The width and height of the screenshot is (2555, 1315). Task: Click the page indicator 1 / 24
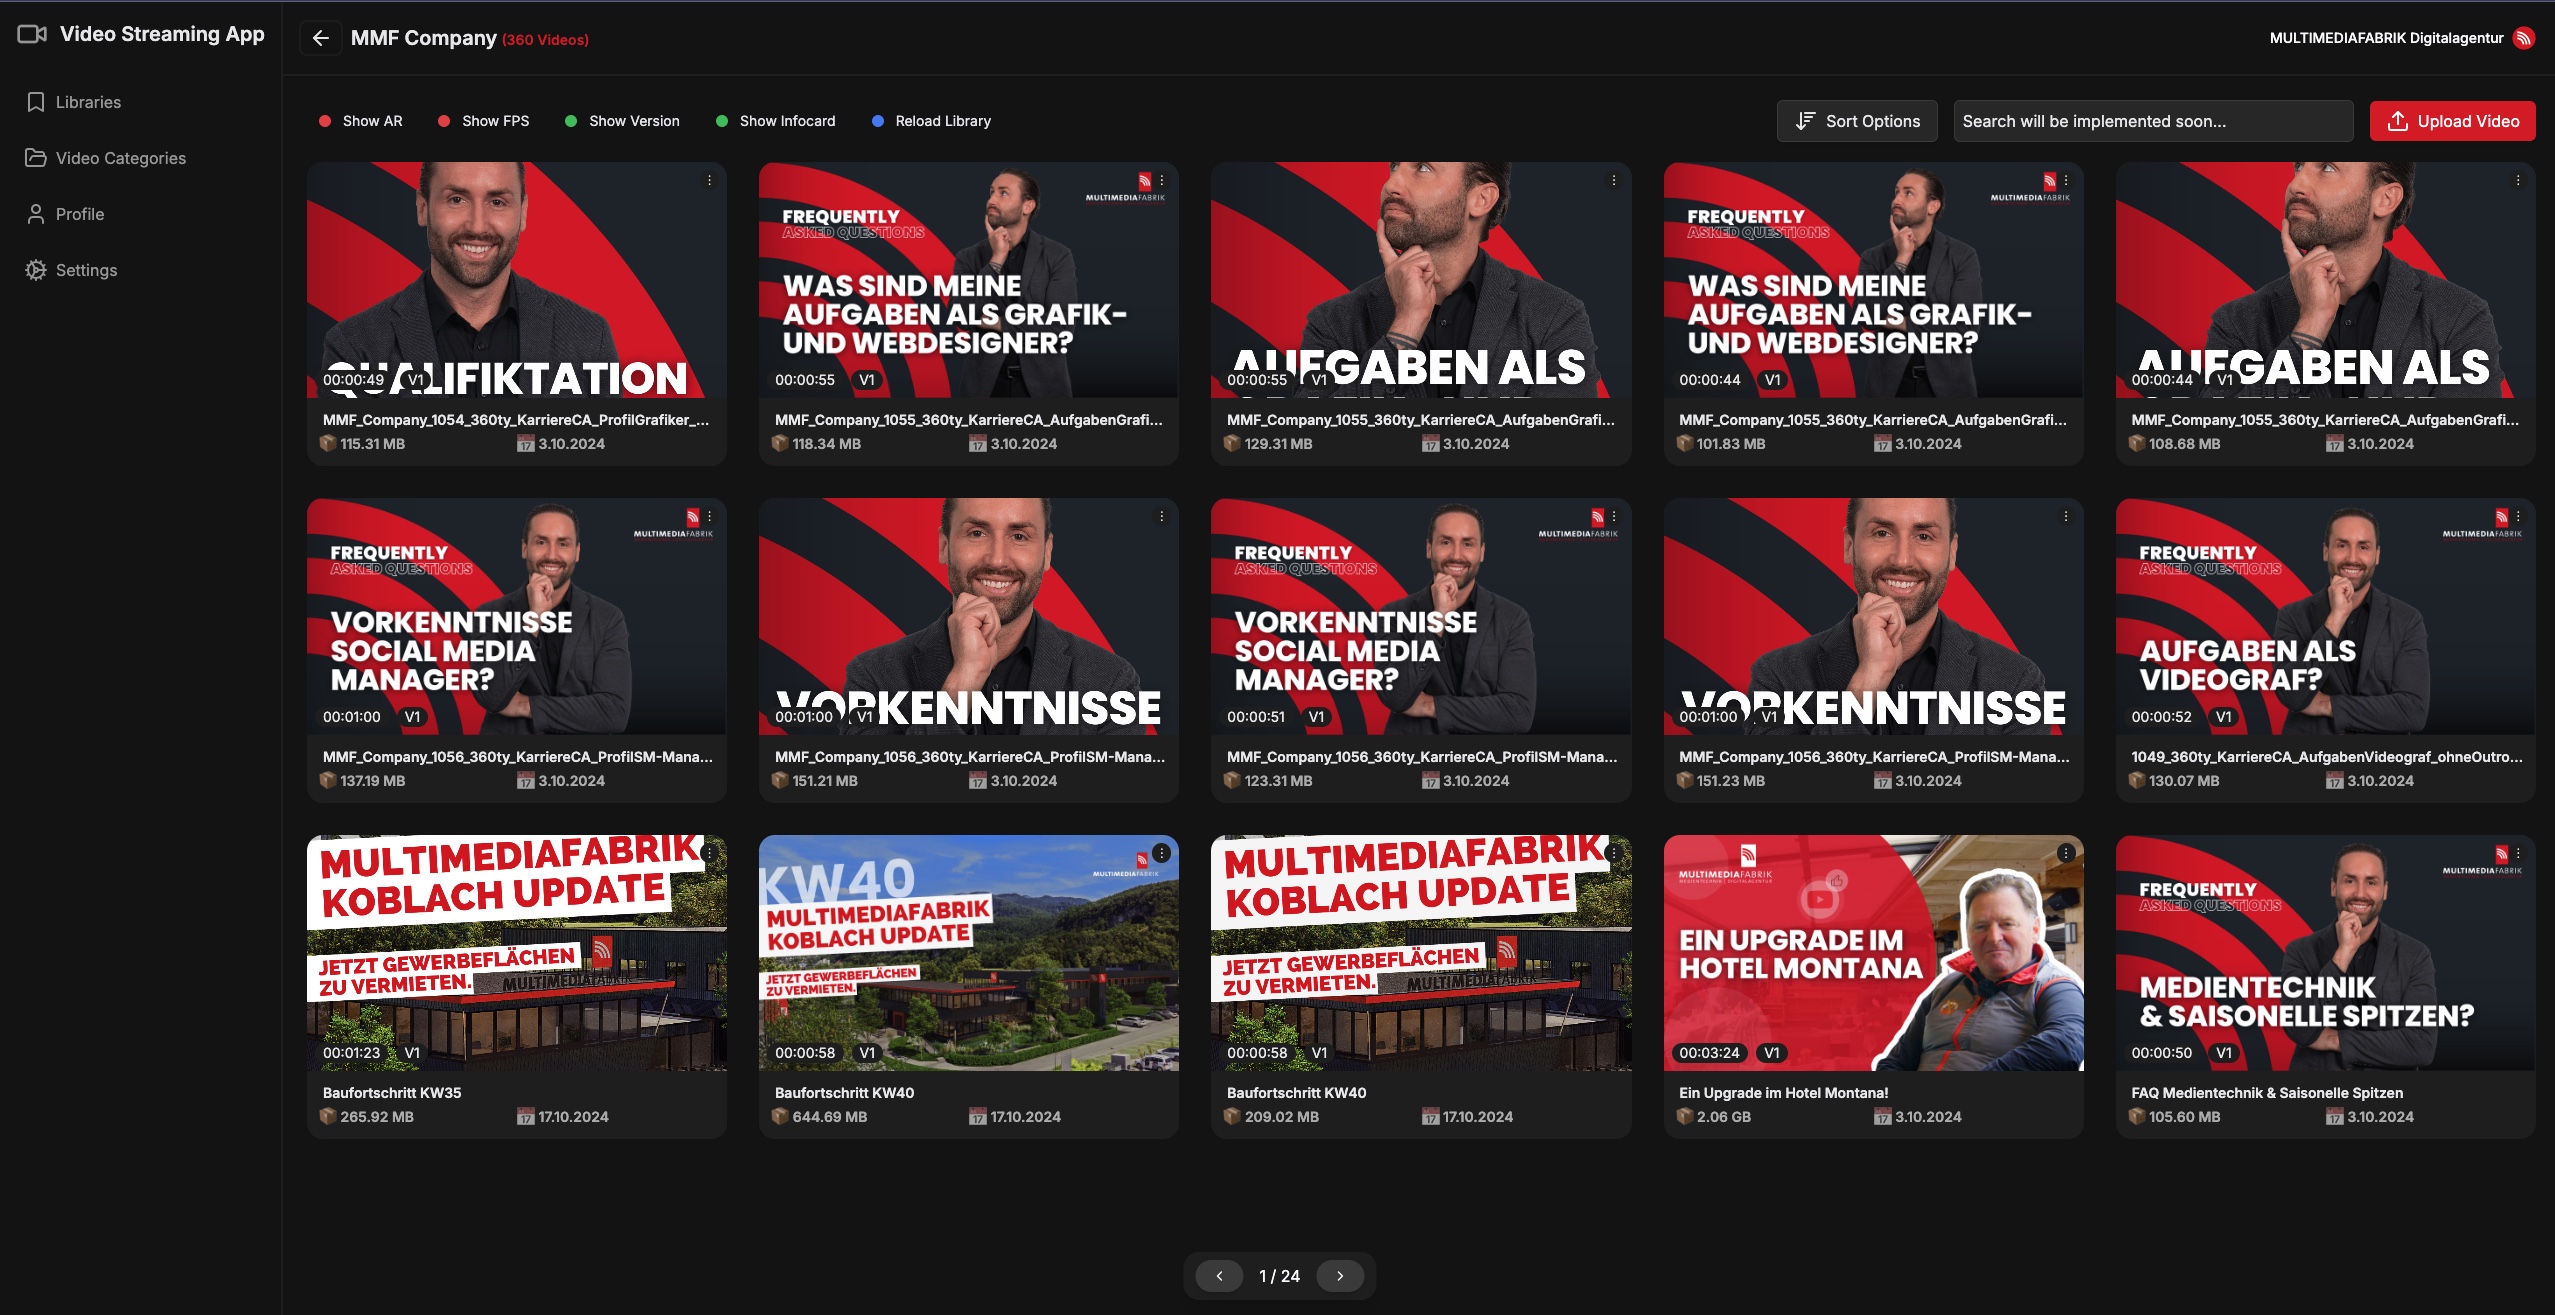pos(1280,1276)
